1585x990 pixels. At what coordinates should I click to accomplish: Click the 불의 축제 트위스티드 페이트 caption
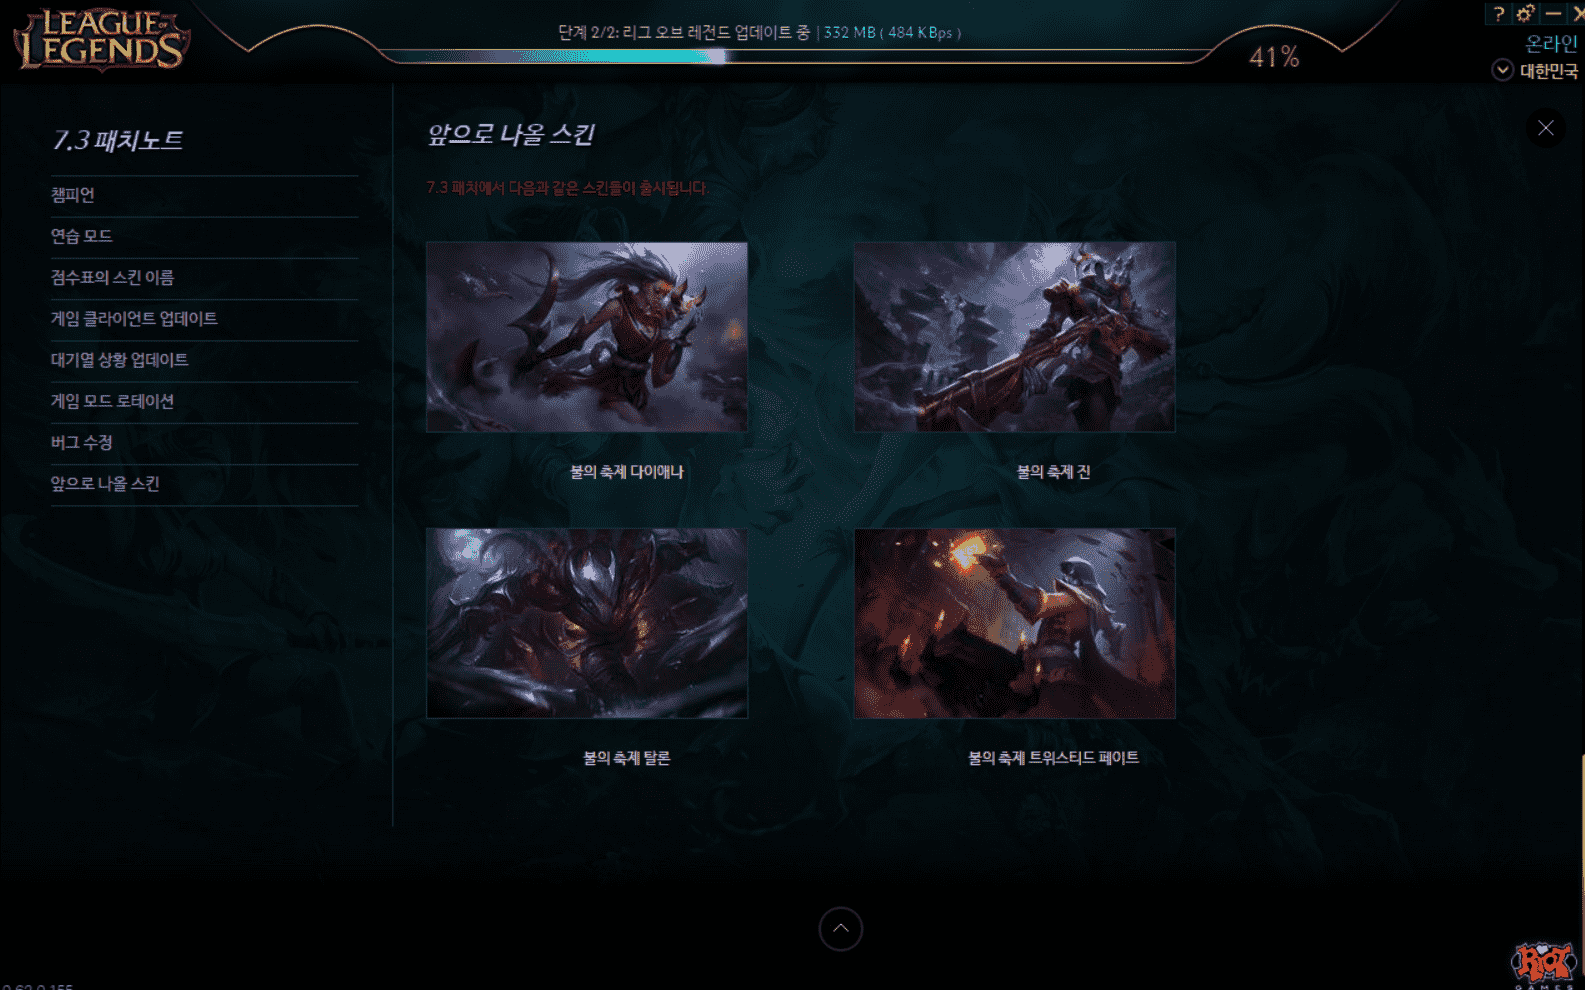point(1054,758)
